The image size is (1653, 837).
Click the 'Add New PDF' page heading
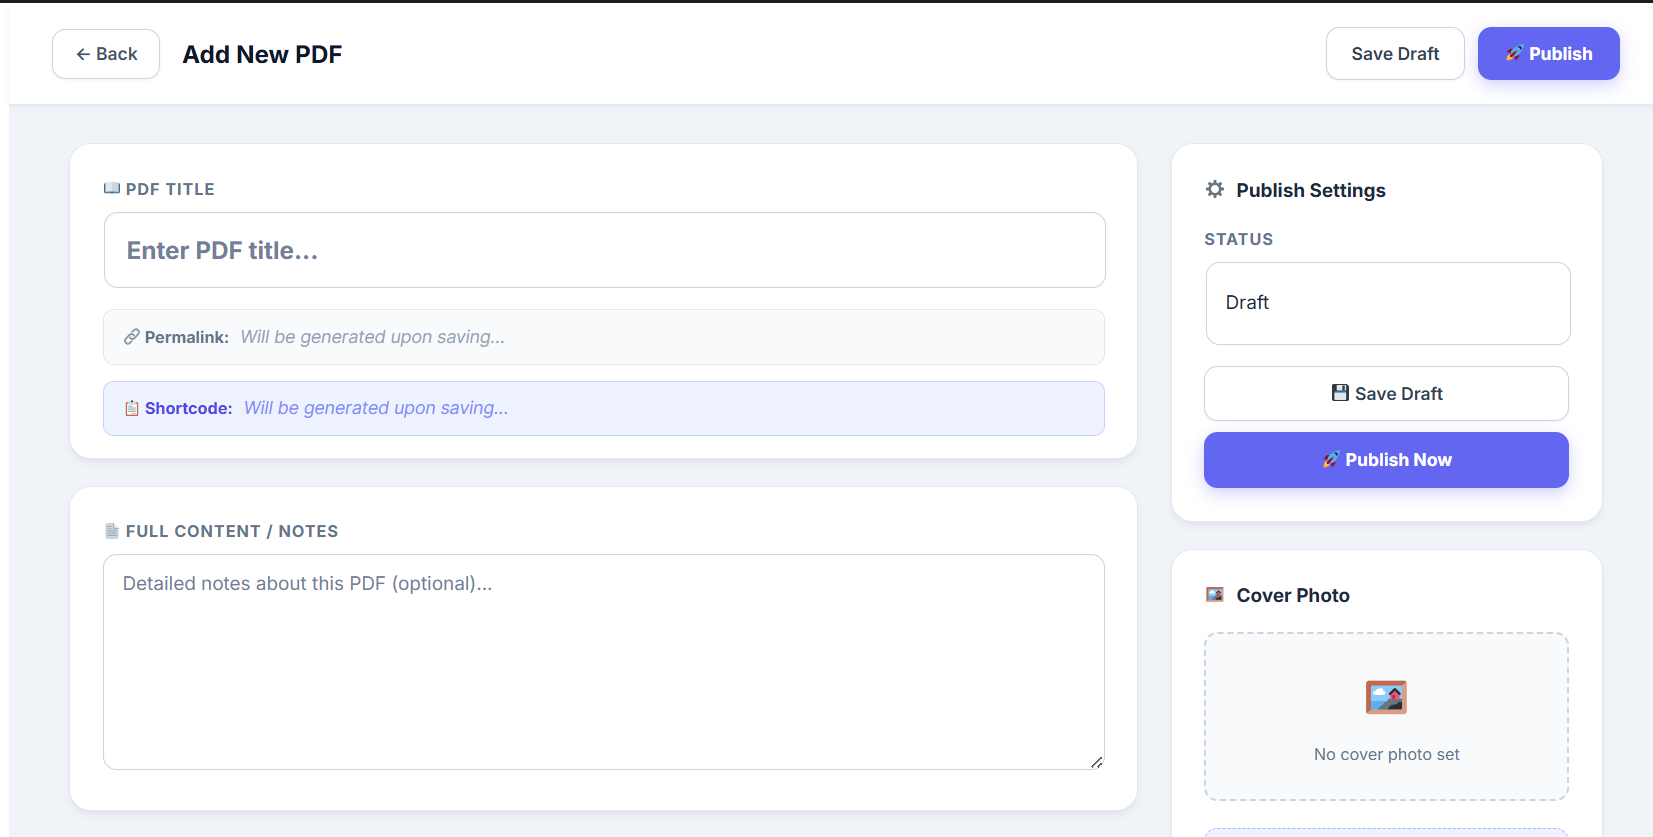pos(262,54)
